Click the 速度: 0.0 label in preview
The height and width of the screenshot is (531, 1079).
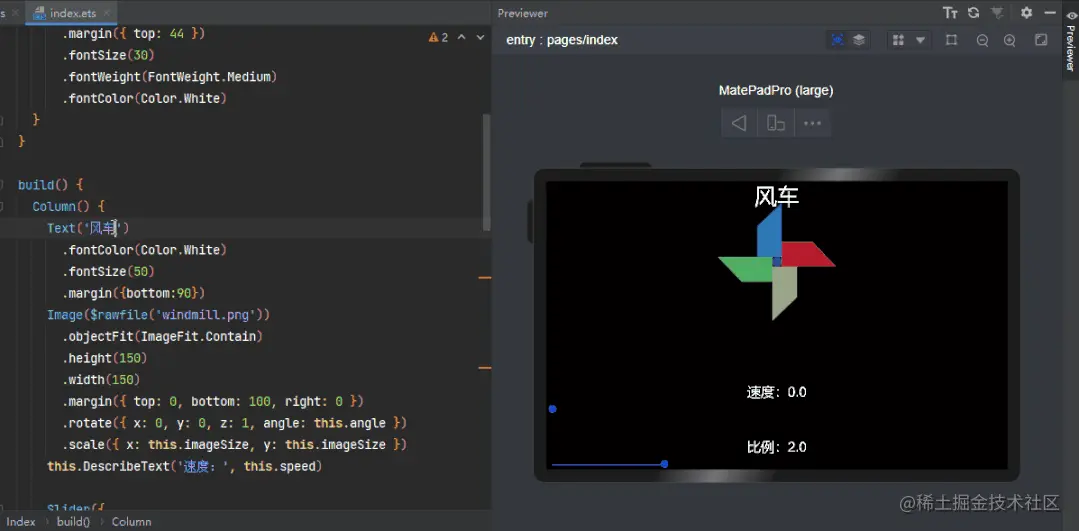(776, 392)
